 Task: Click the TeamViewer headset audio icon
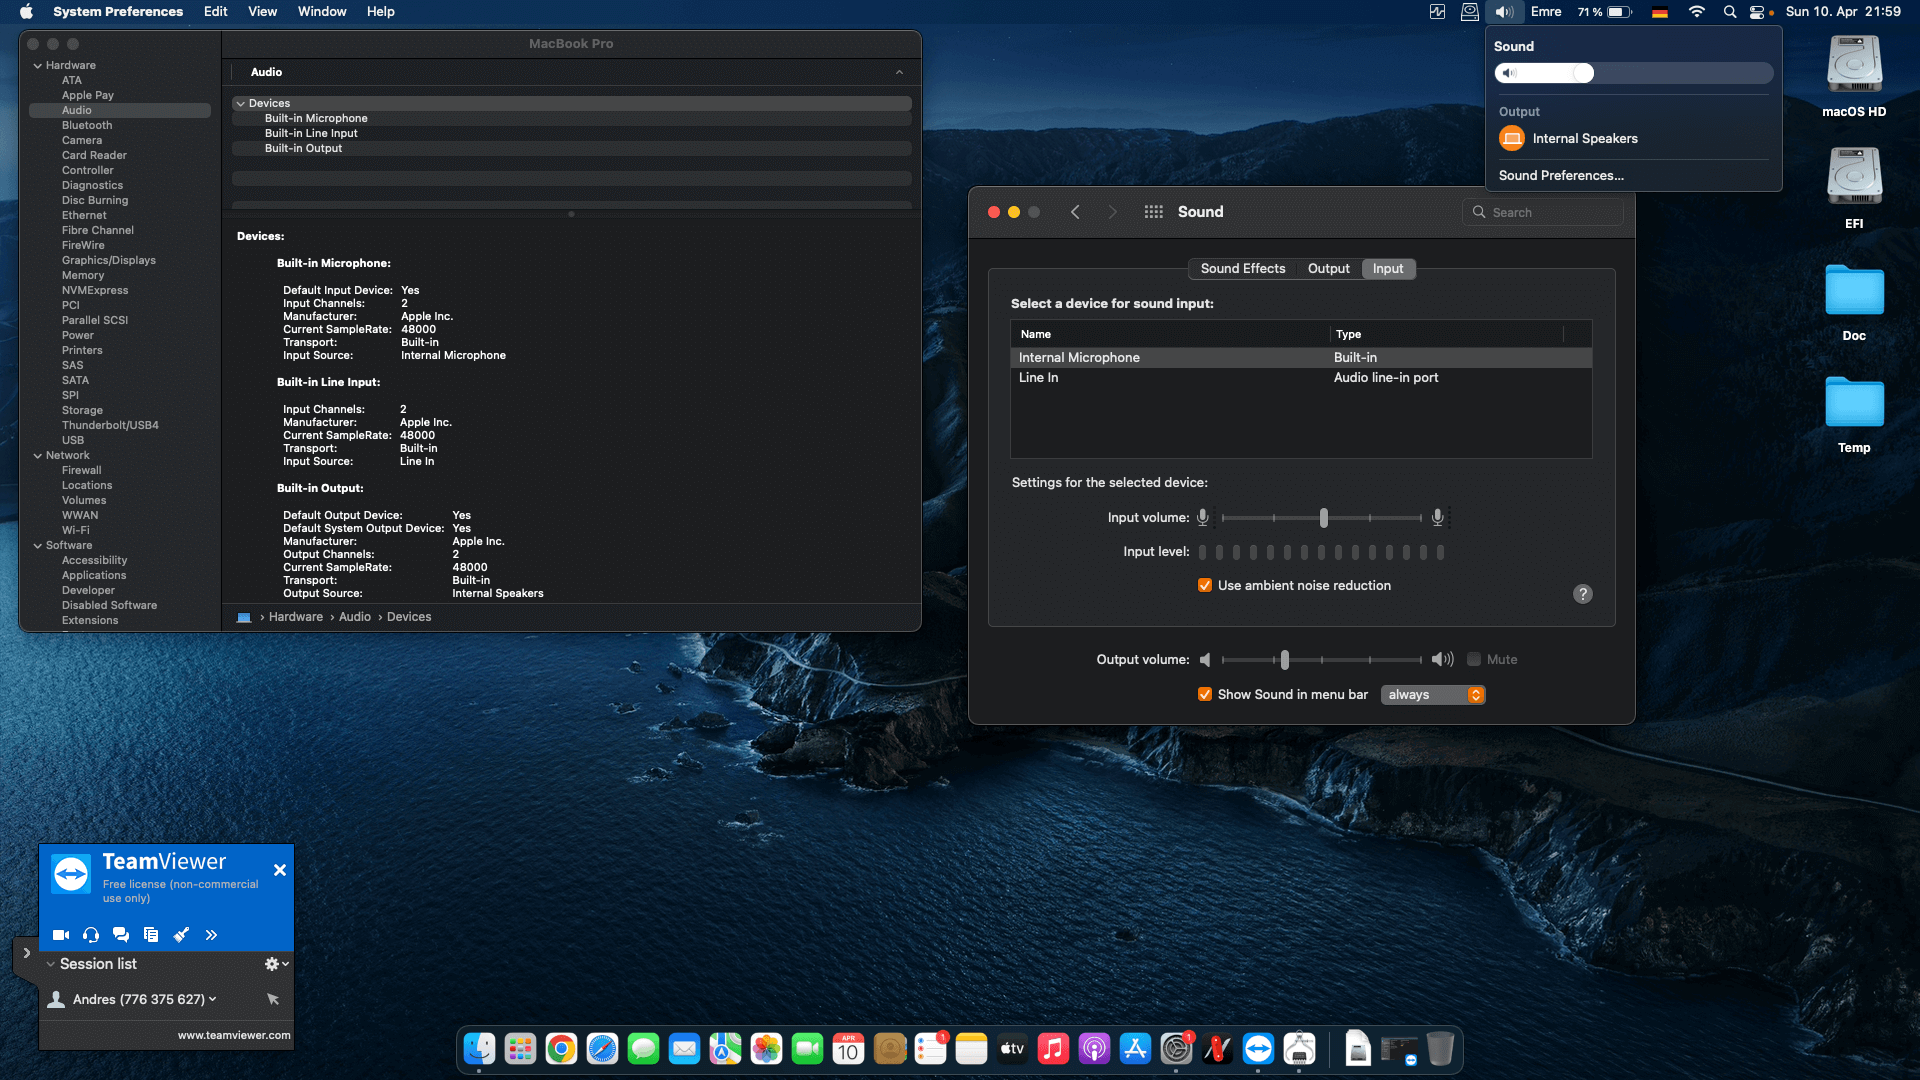(91, 935)
